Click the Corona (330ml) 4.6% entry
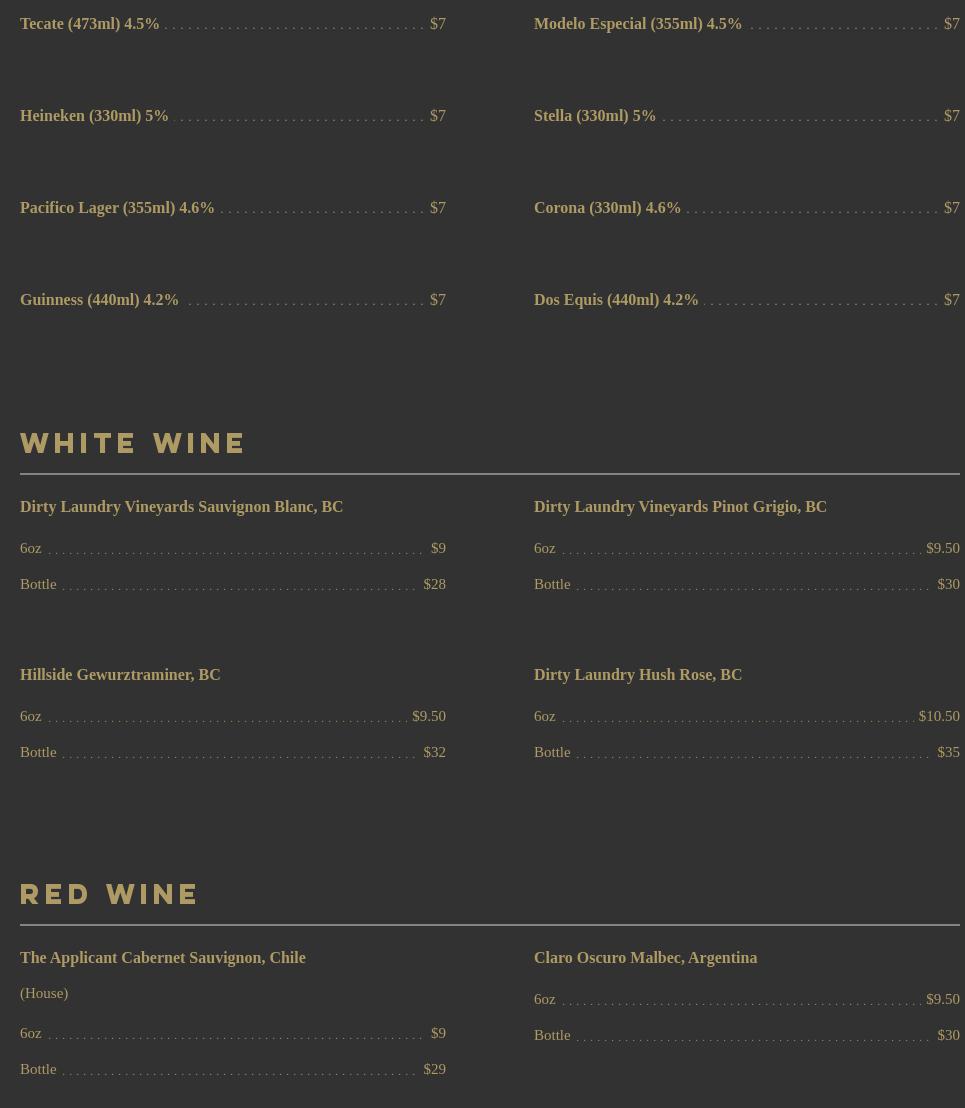The height and width of the screenshot is (1108, 965). tap(607, 208)
